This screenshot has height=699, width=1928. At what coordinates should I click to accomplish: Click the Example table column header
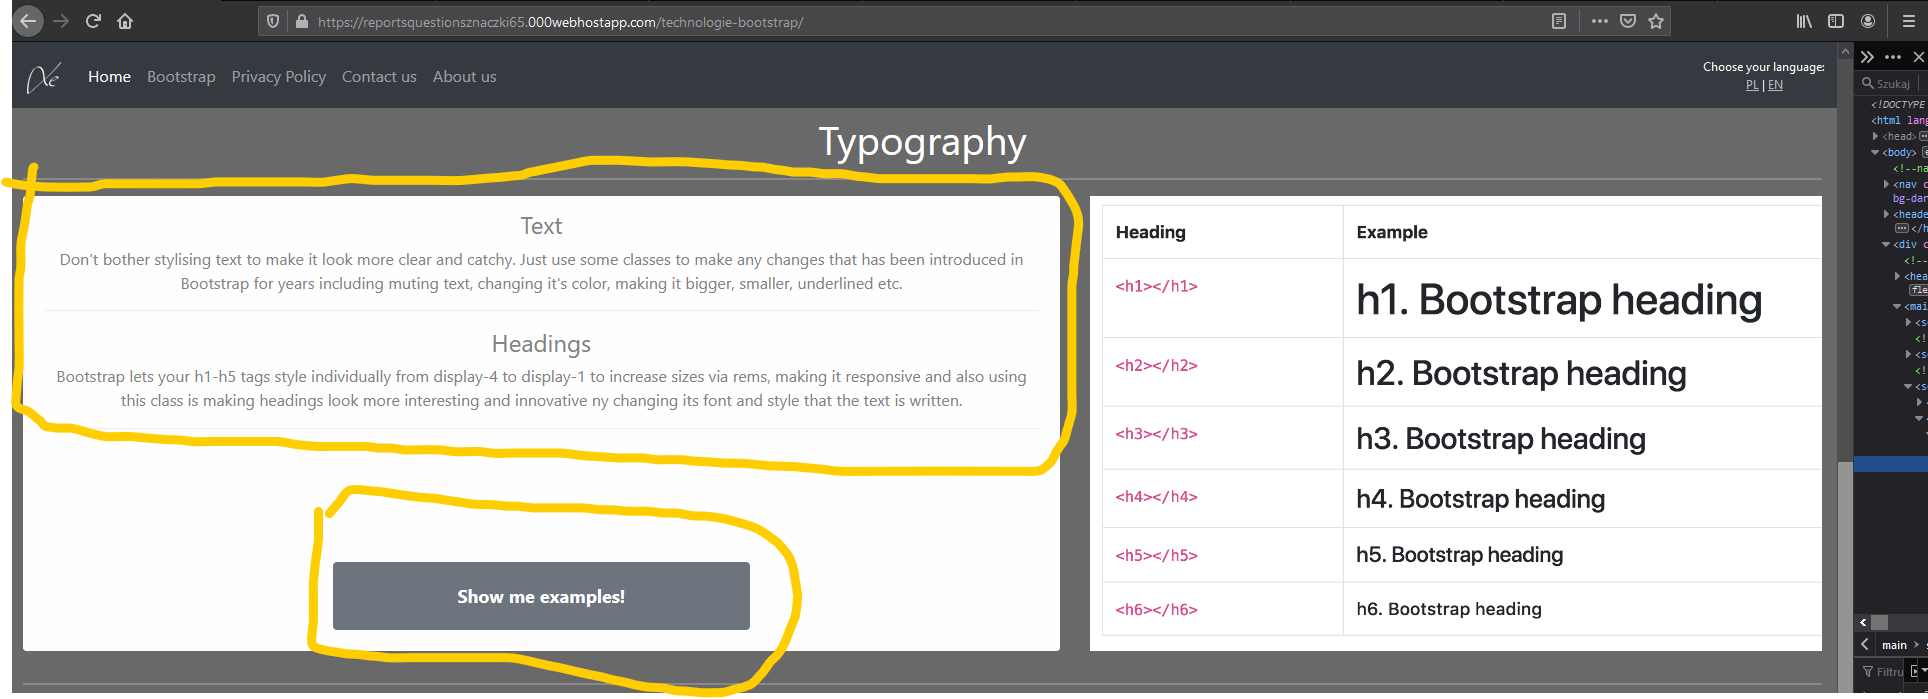[x=1391, y=232]
